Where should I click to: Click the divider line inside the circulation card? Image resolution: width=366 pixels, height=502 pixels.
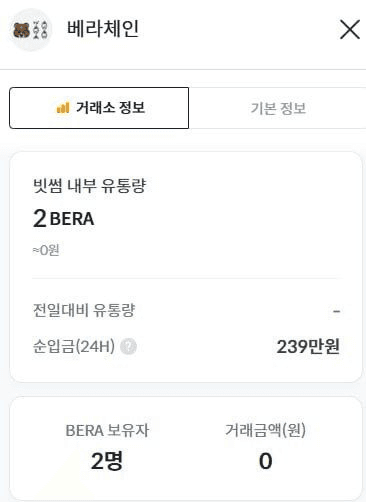pos(187,278)
